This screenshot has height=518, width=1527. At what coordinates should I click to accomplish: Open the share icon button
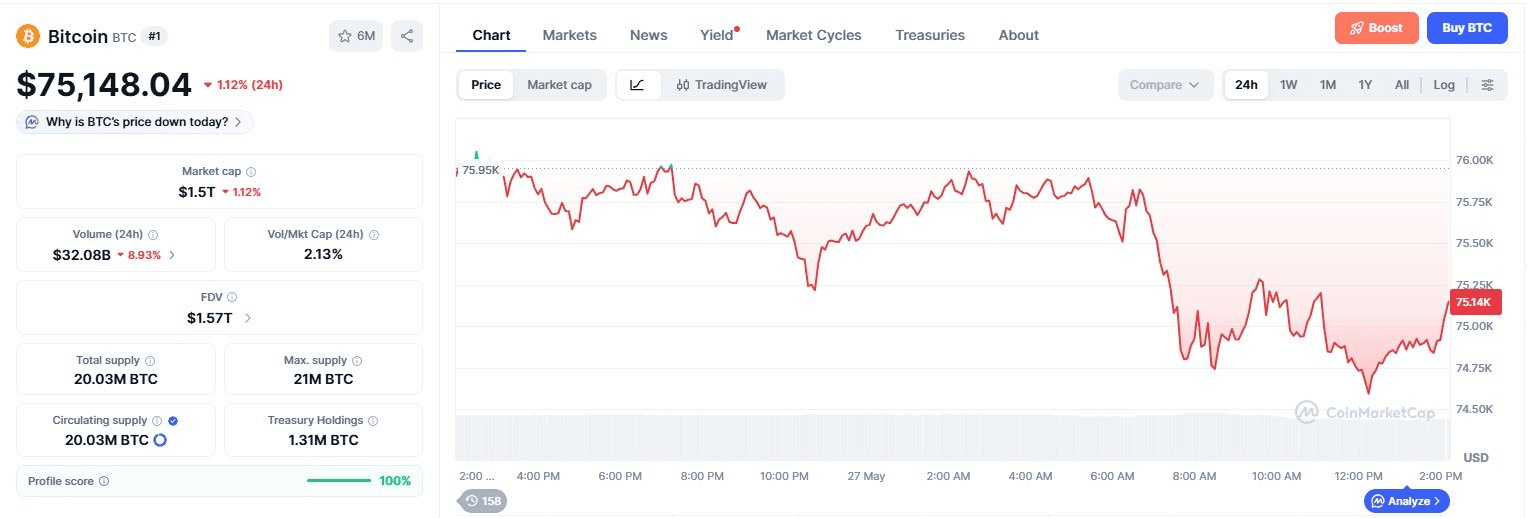click(x=407, y=36)
